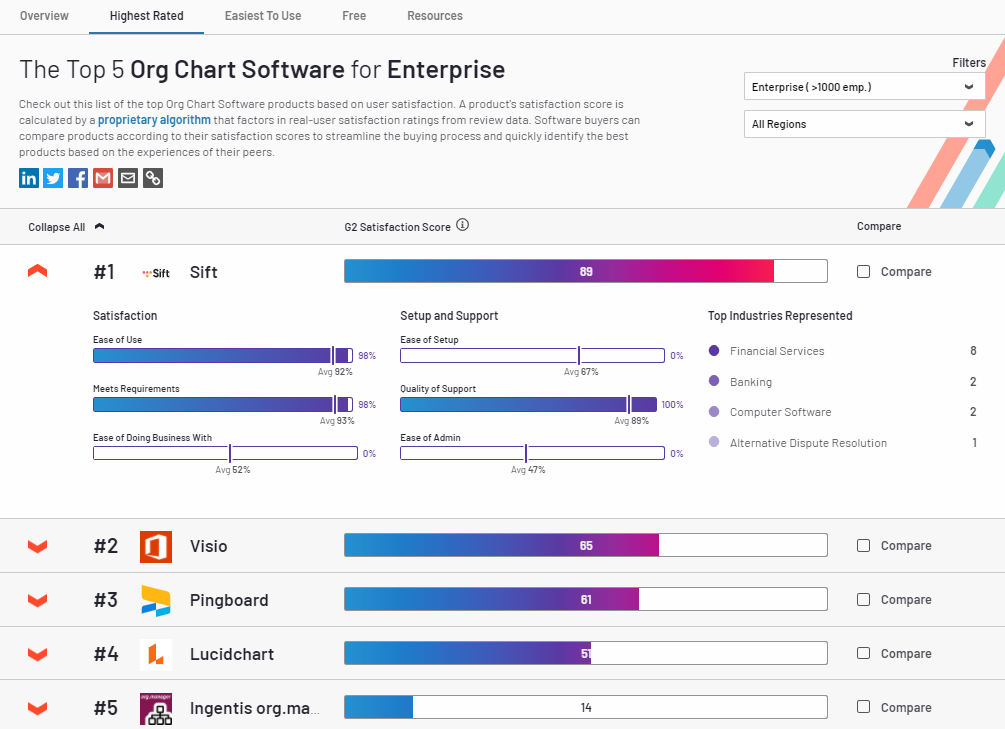Viewport: 1005px width, 729px height.
Task: Click the Banking industry dot
Action: (714, 381)
